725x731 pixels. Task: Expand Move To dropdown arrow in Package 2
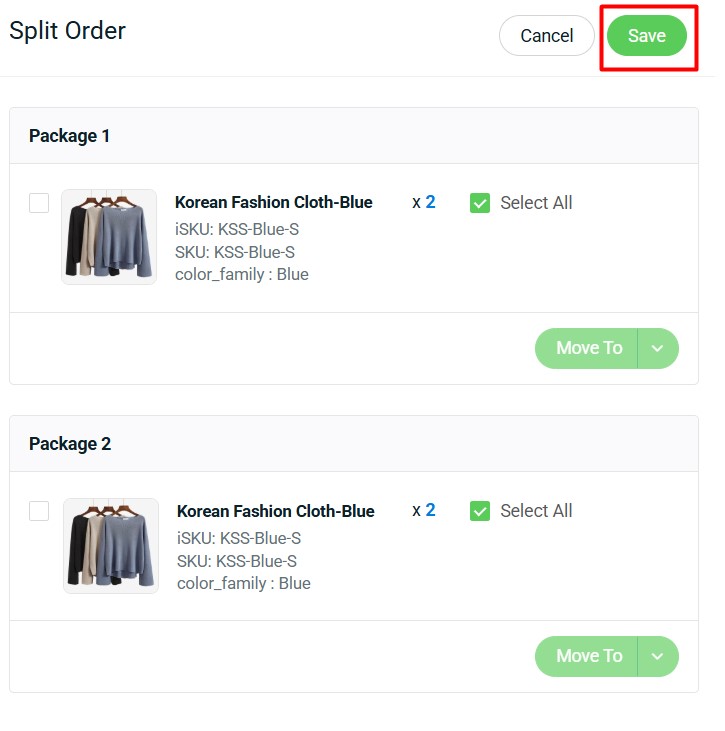point(657,656)
